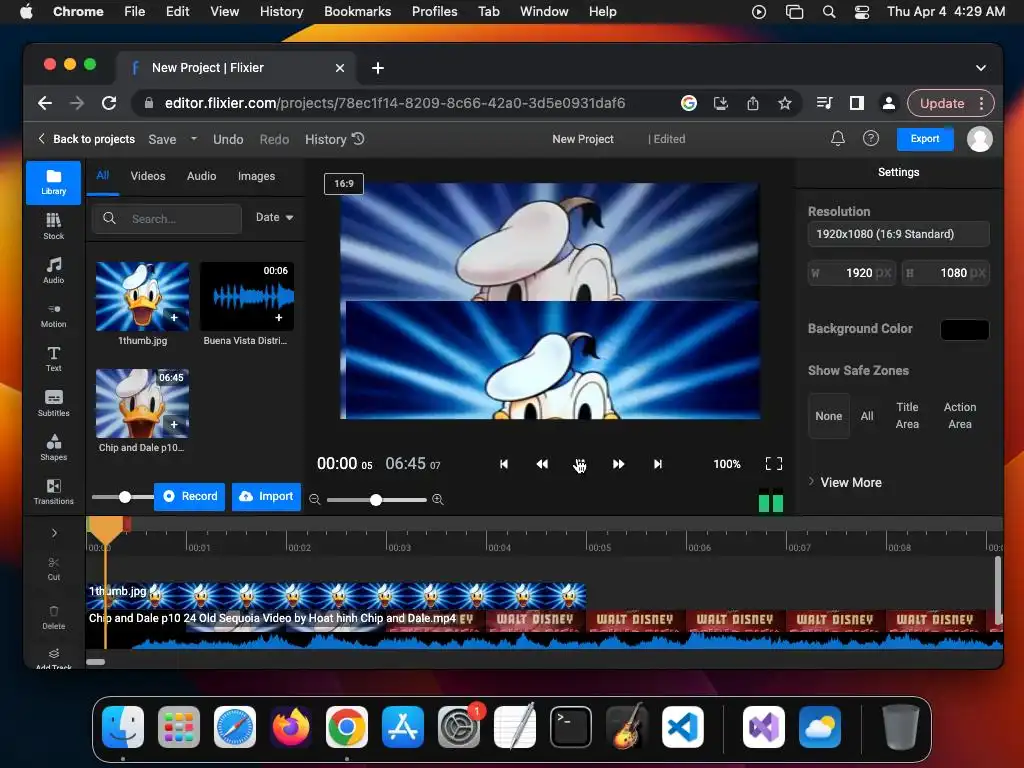The width and height of the screenshot is (1024, 768).
Task: Open the Audio panel in sidebar
Action: 54,270
